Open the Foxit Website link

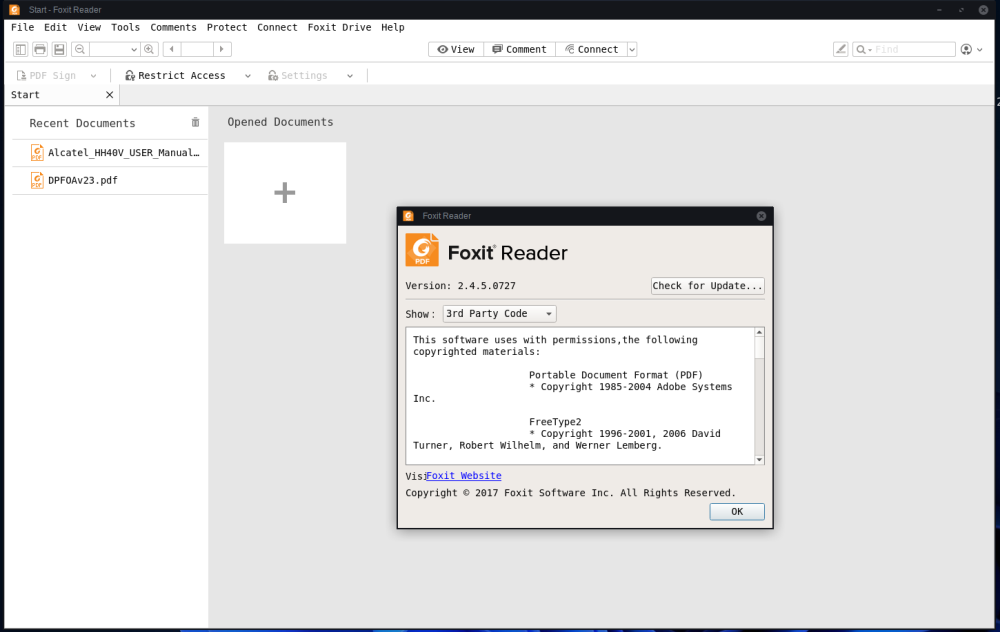tap(464, 476)
